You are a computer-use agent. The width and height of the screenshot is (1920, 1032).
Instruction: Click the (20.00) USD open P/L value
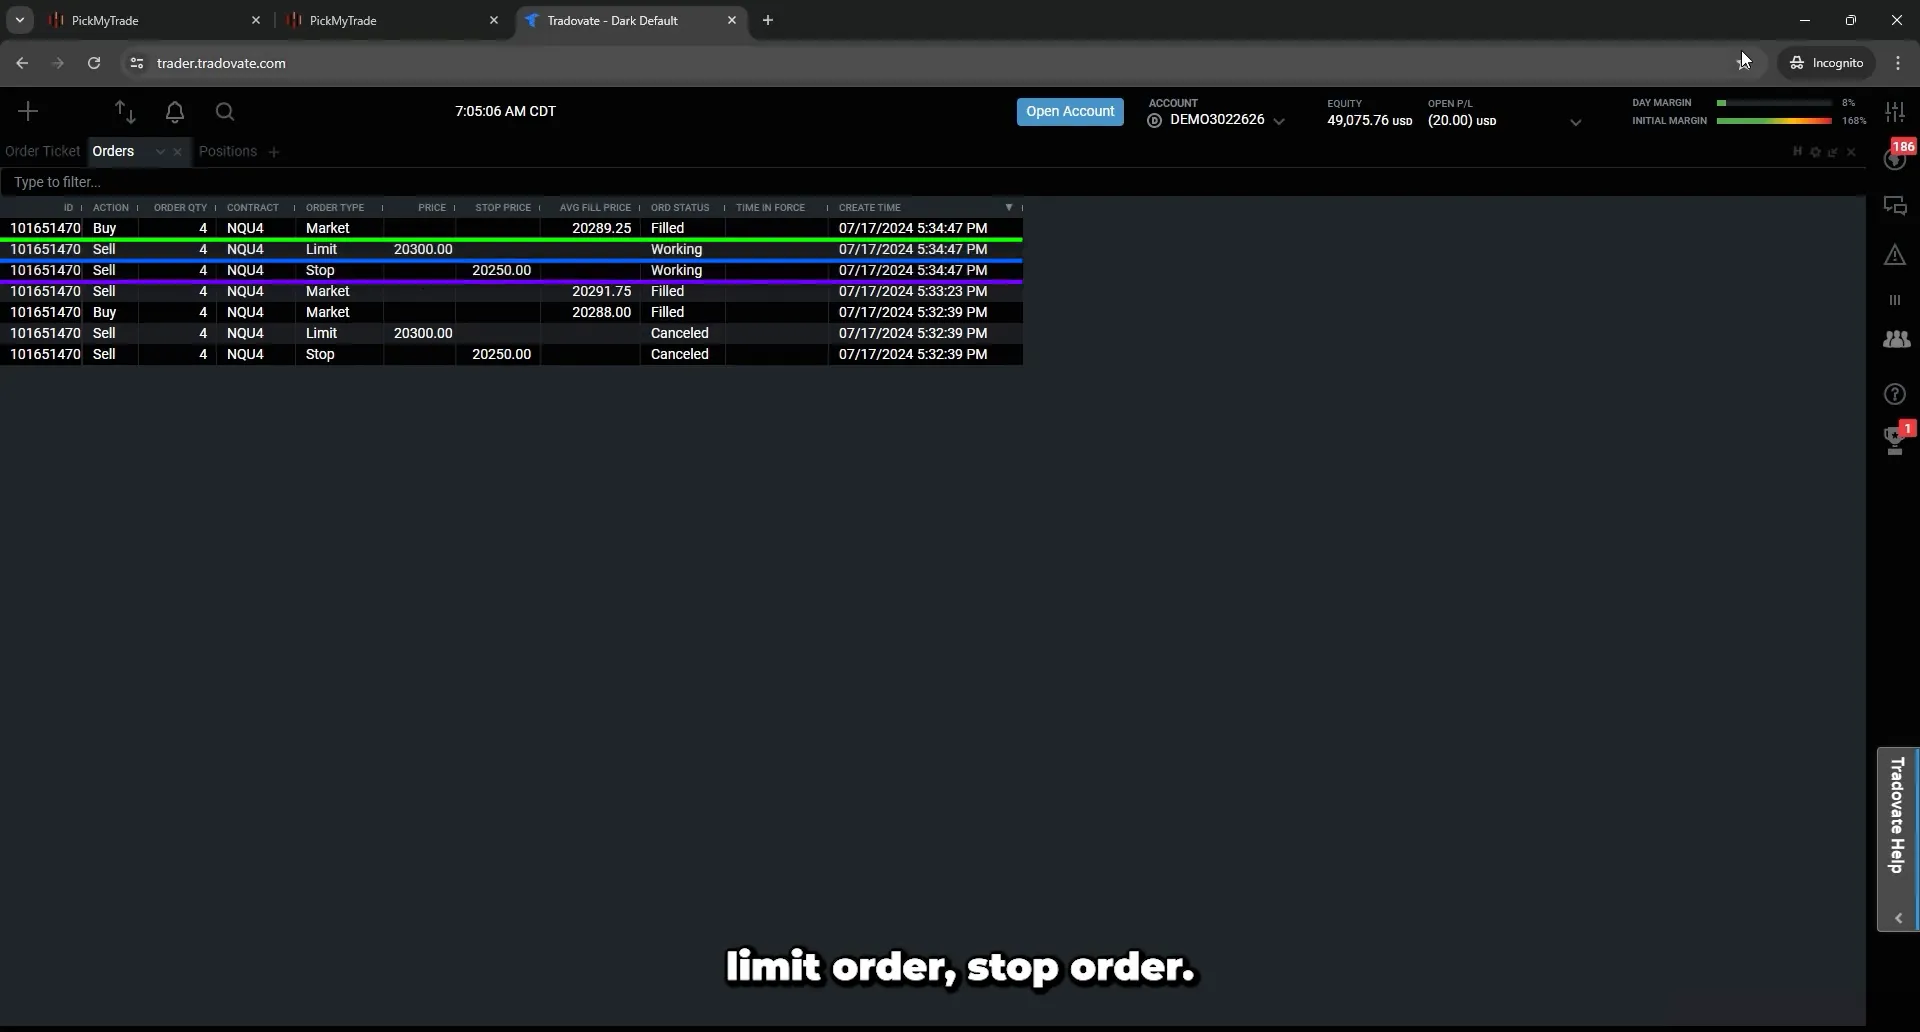[x=1462, y=120]
